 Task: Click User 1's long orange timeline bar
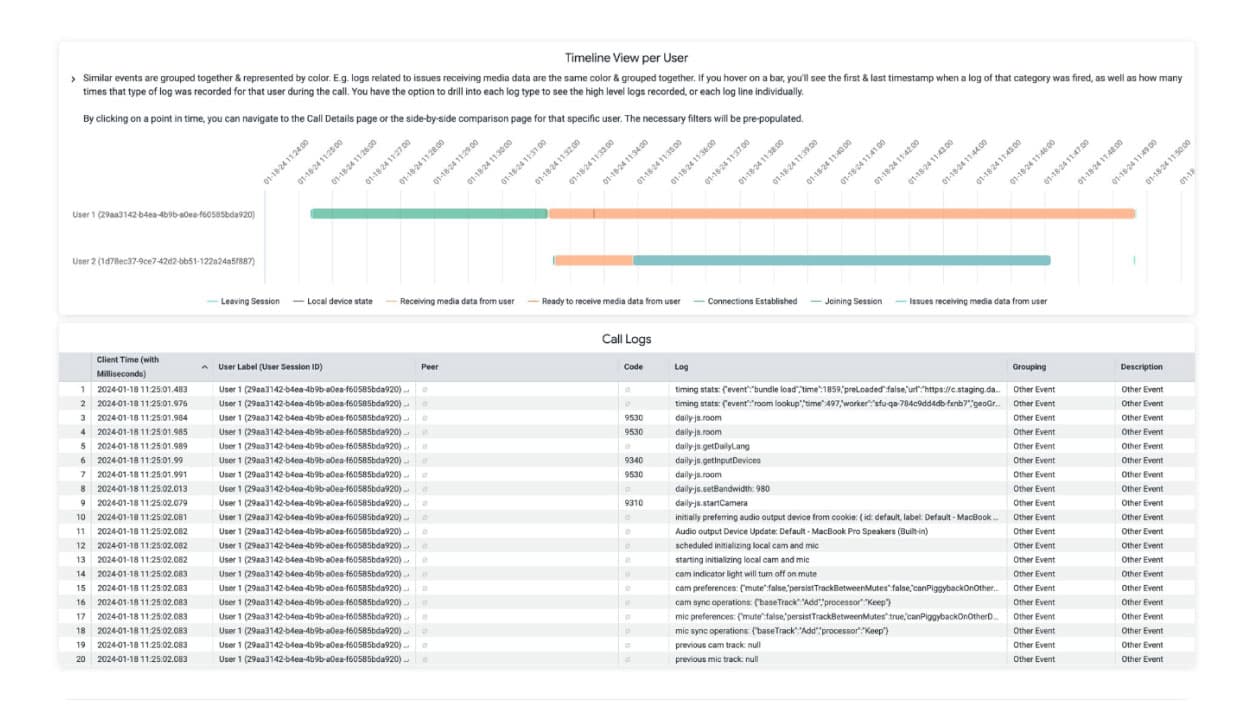coord(842,213)
